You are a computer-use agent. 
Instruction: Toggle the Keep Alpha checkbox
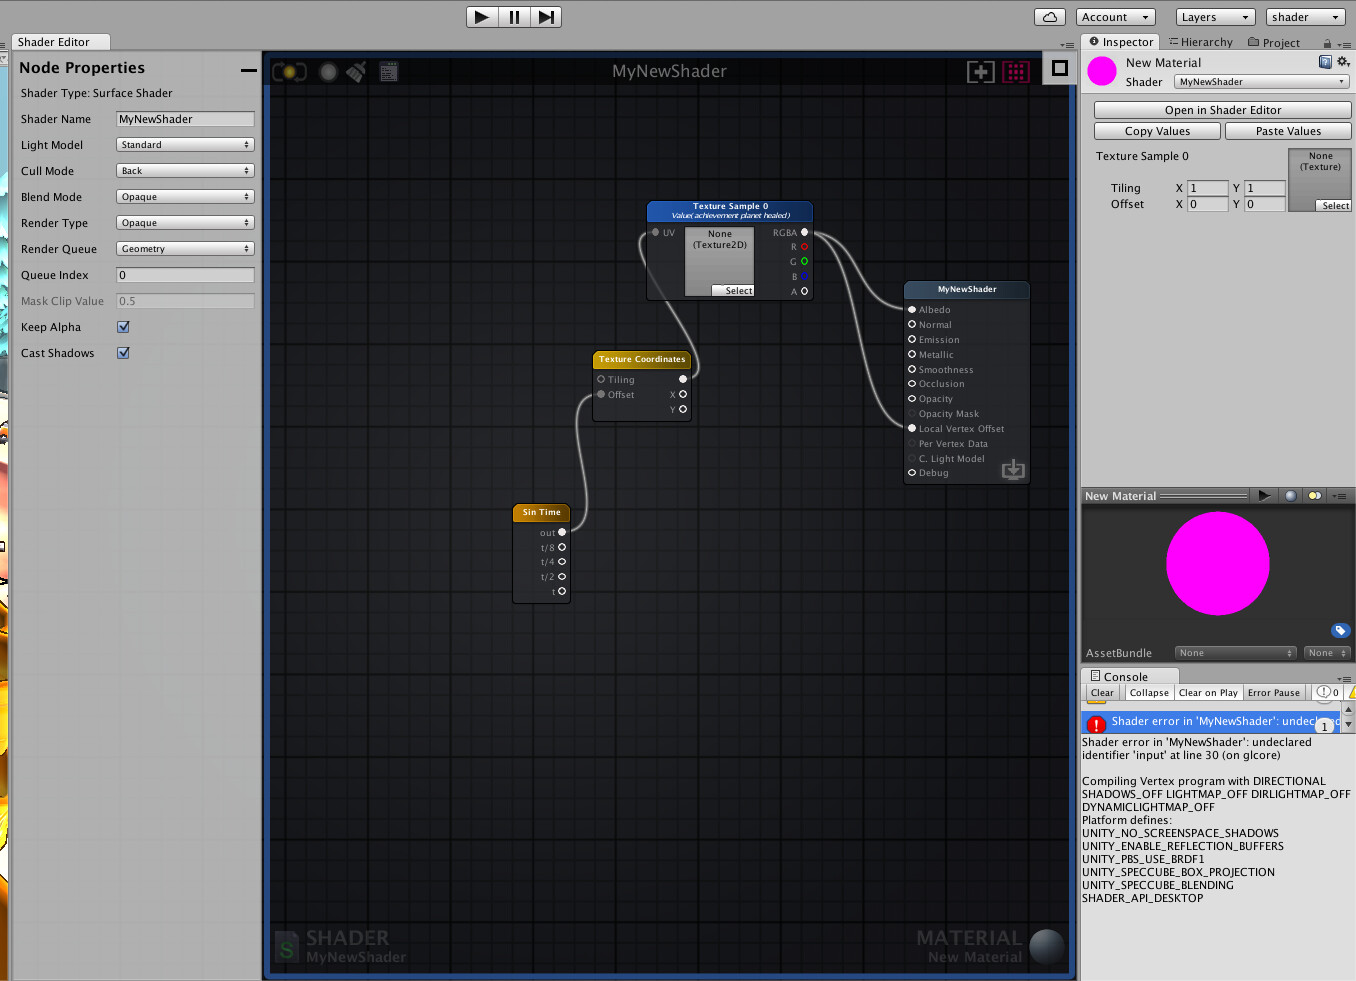click(123, 326)
